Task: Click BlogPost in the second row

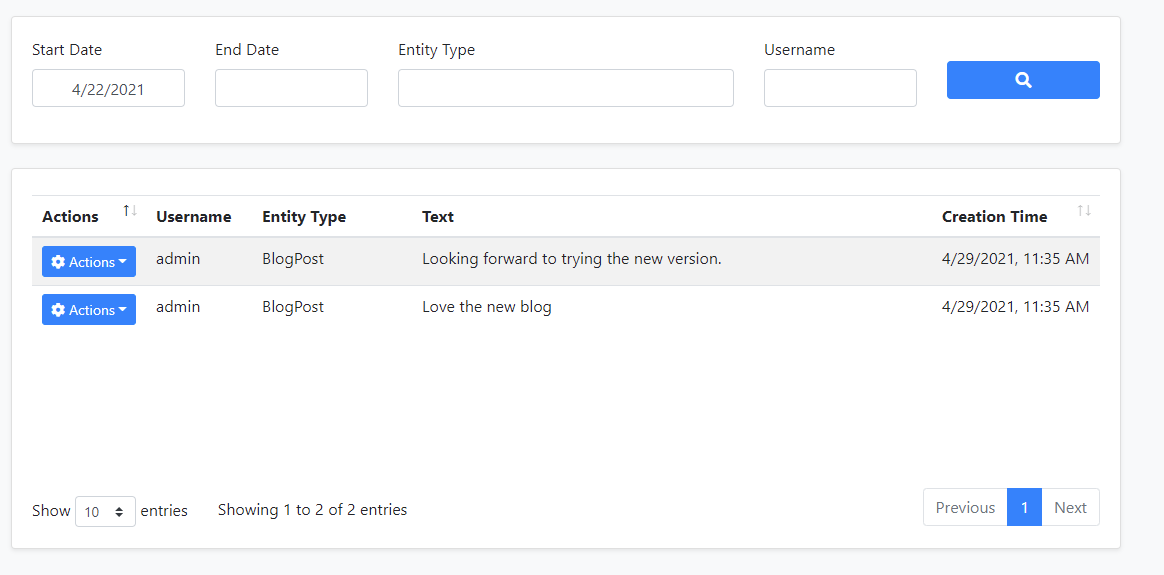Action: [x=293, y=307]
